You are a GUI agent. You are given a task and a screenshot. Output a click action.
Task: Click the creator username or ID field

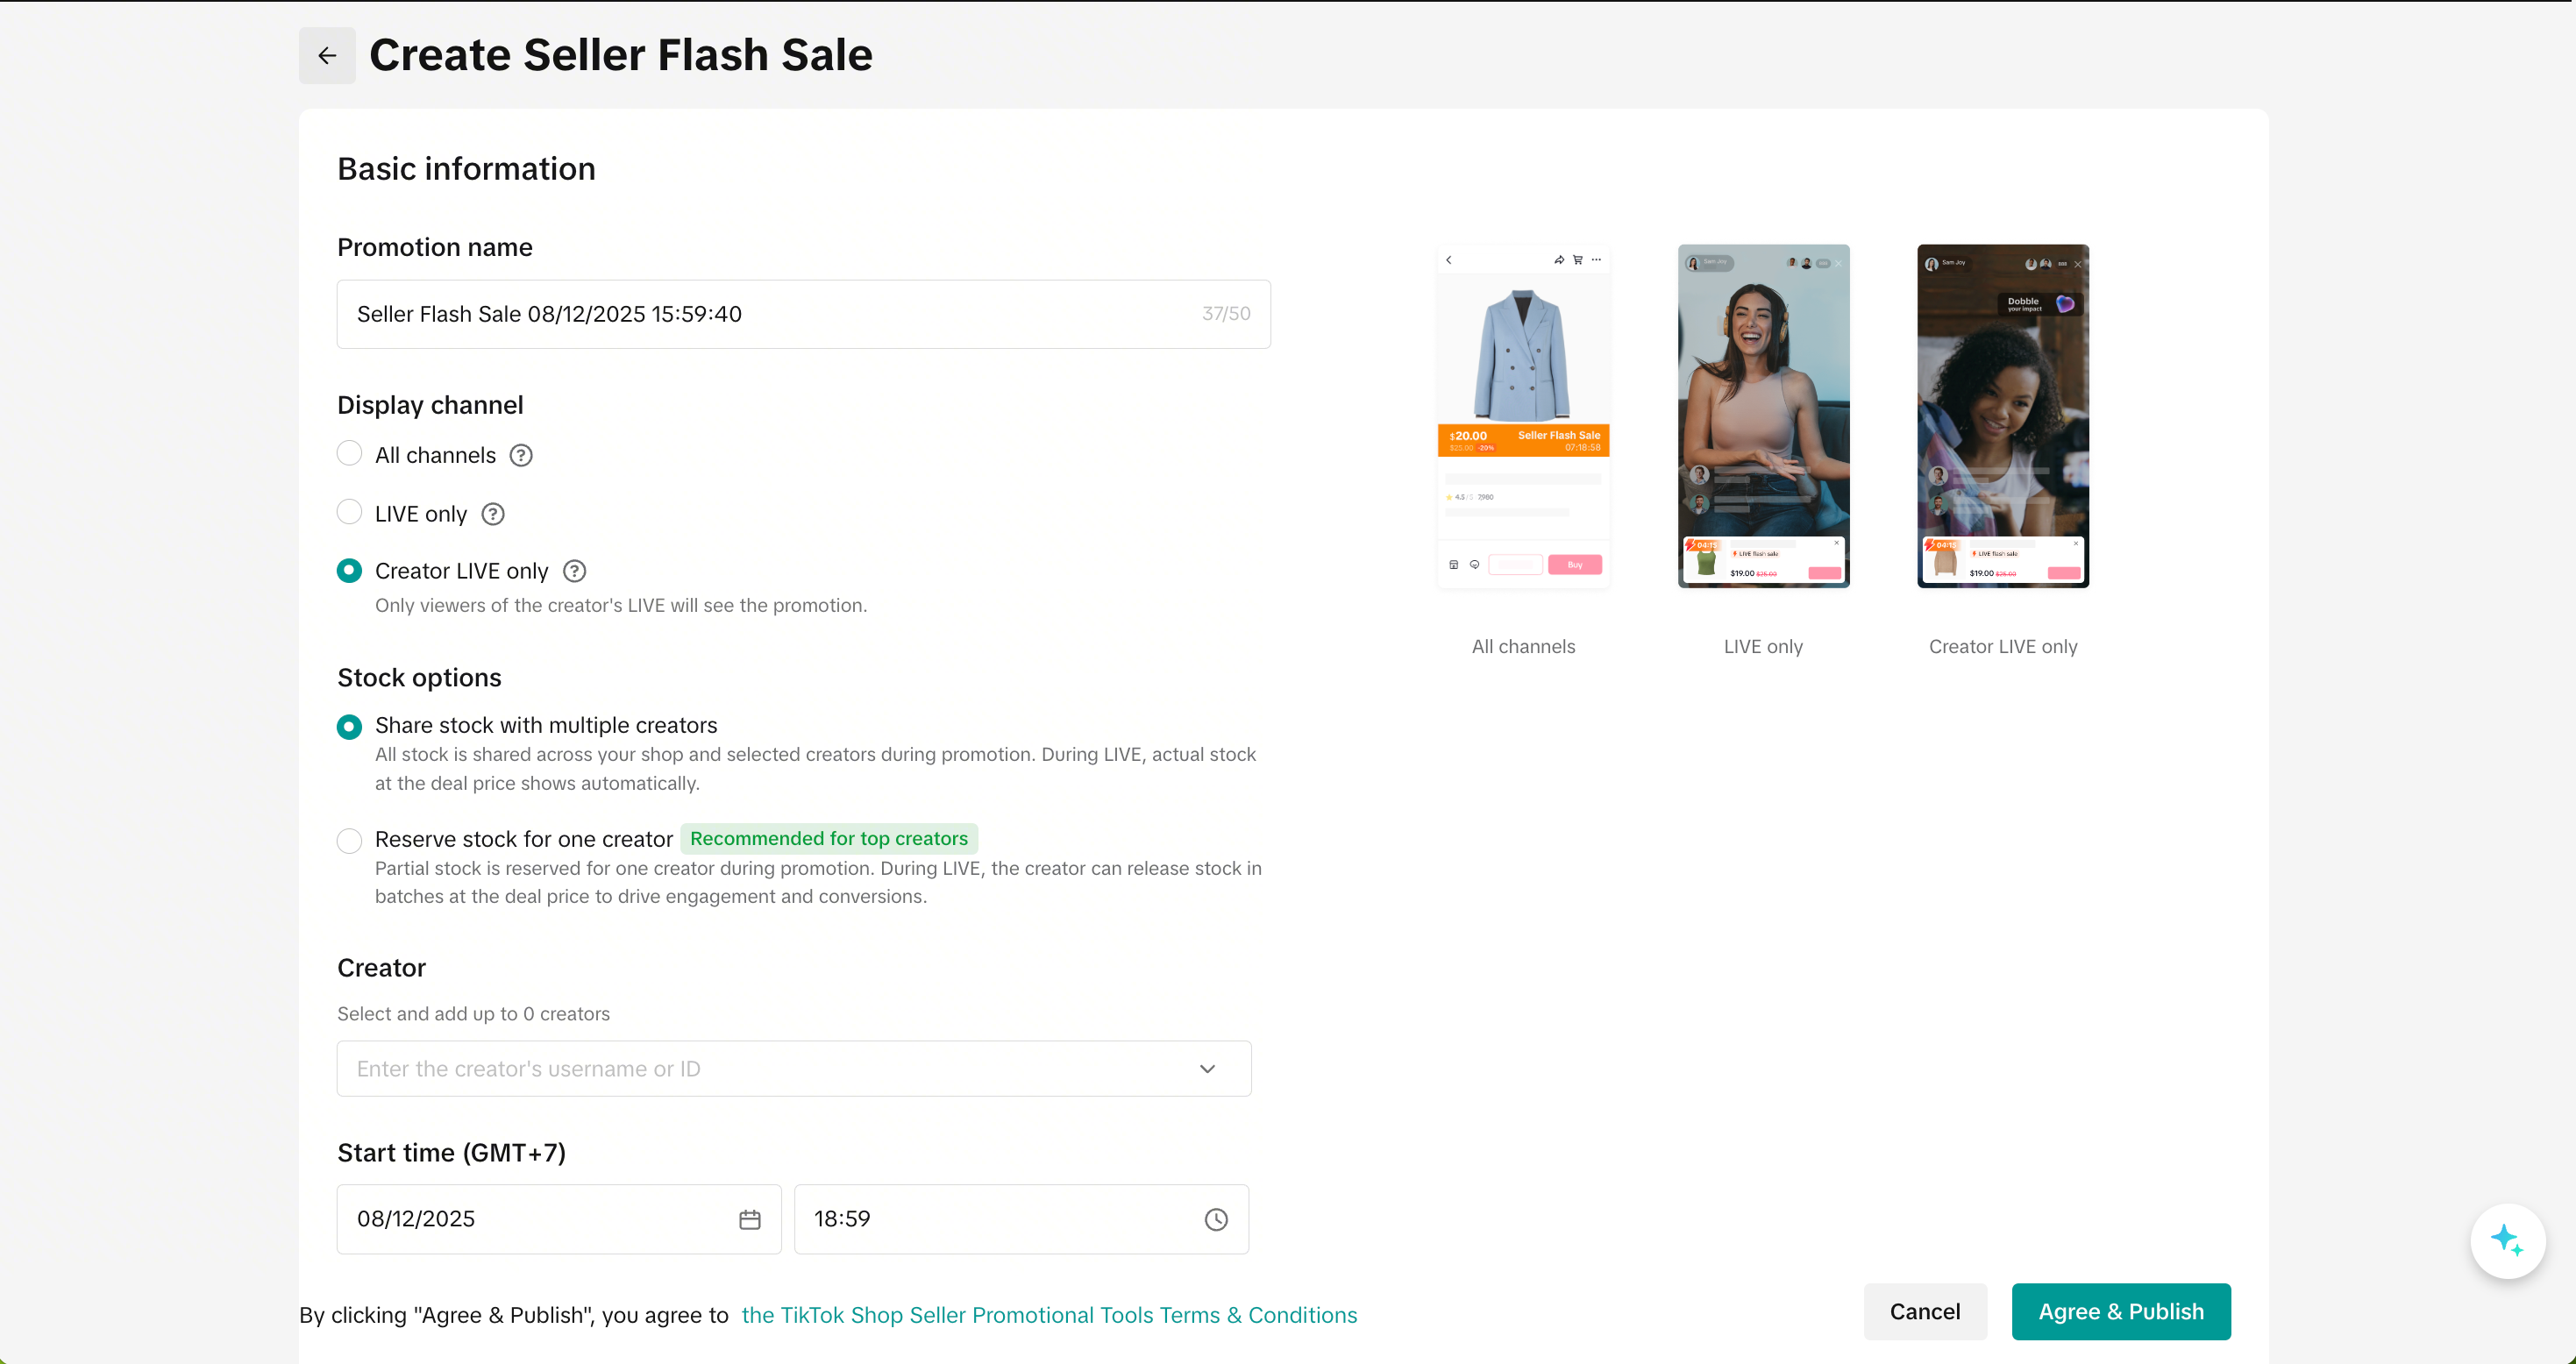[x=760, y=1069]
